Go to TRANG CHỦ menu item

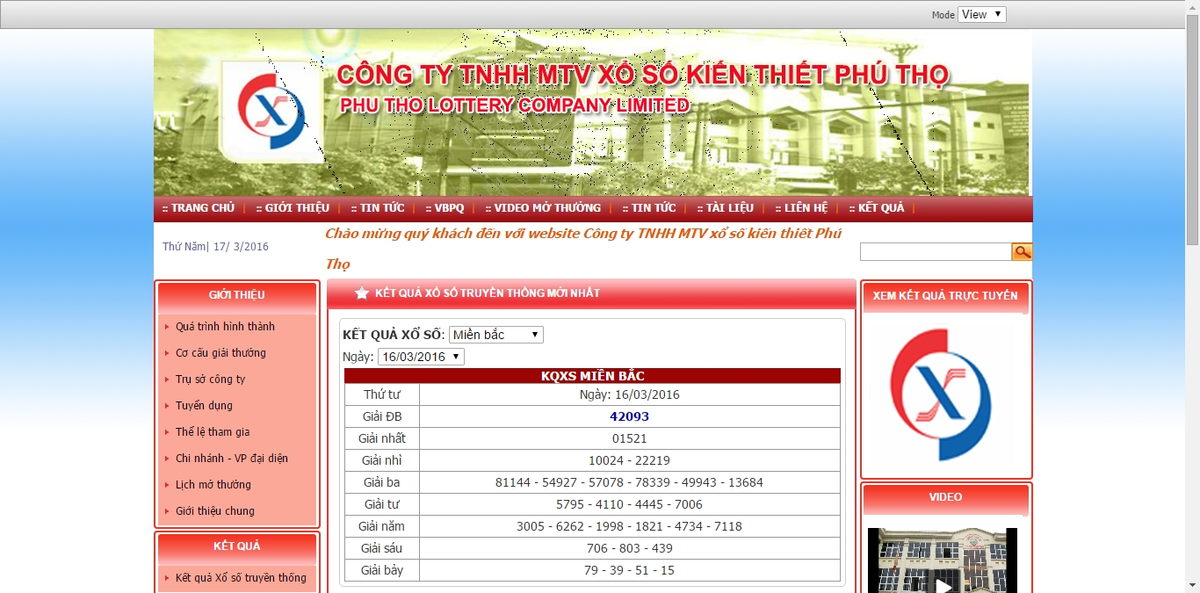point(198,208)
